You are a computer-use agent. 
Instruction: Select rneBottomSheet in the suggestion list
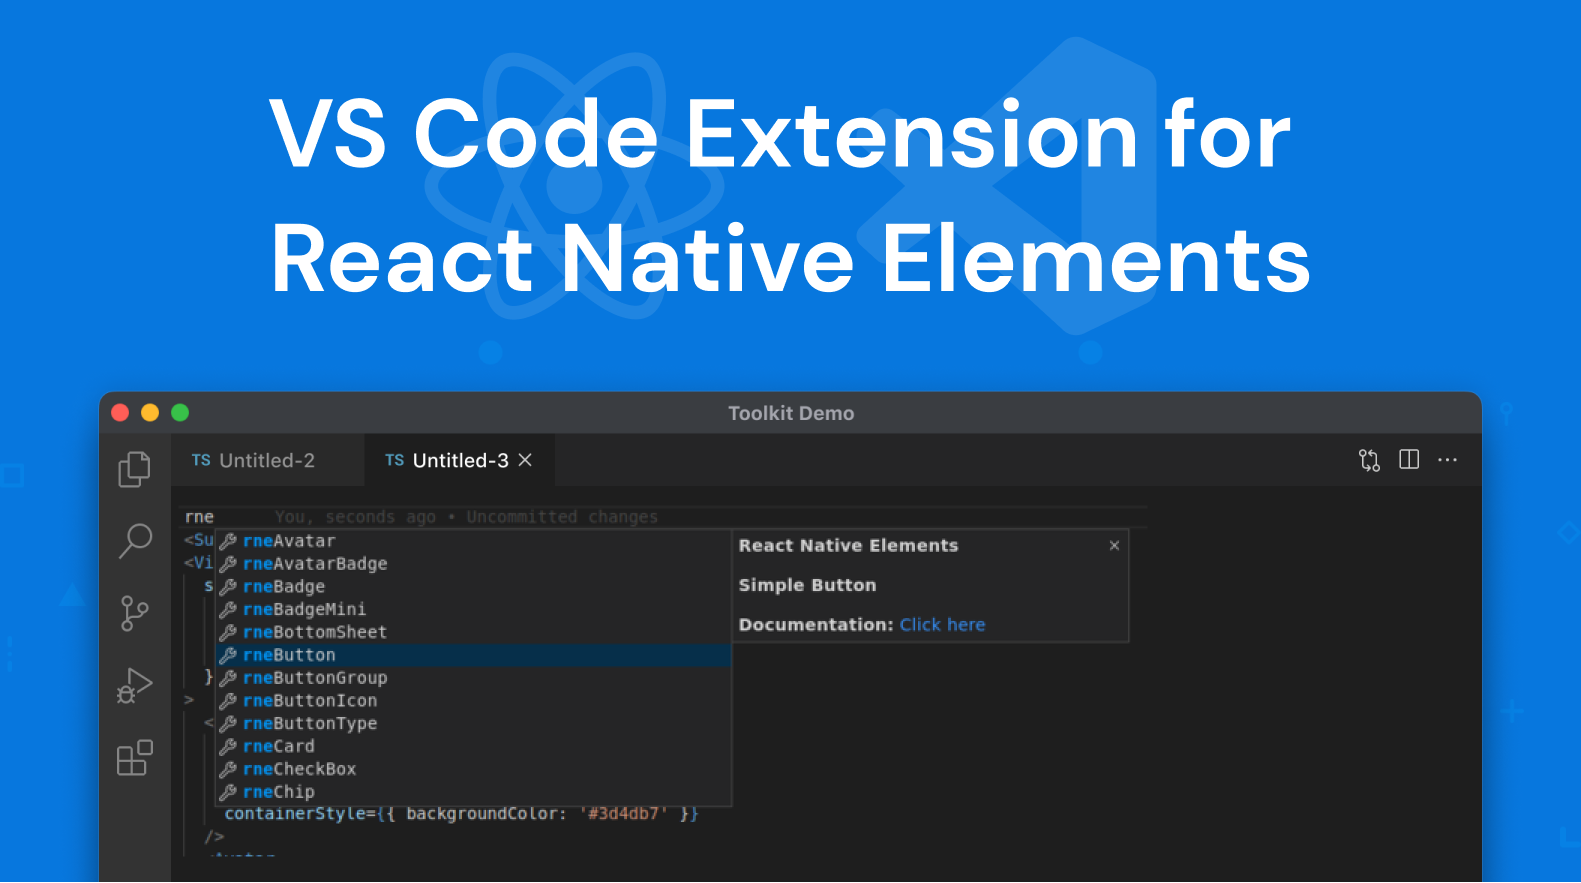tap(314, 632)
